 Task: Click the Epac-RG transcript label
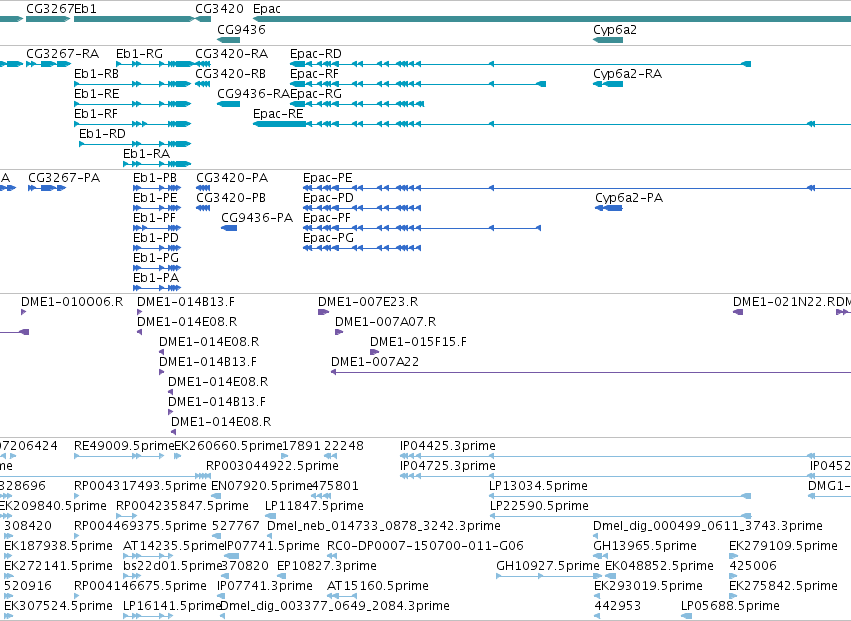pyautogui.click(x=316, y=94)
